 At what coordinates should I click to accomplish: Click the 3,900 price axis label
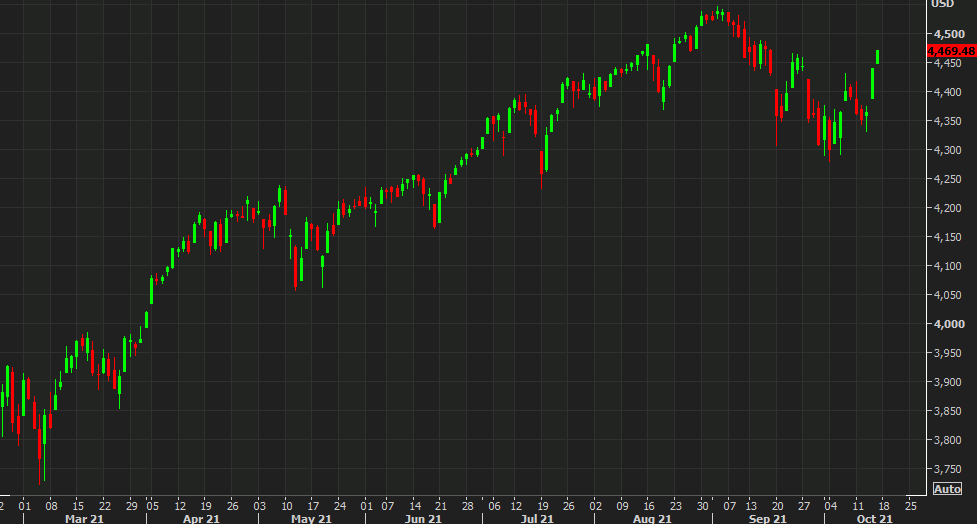(x=947, y=382)
